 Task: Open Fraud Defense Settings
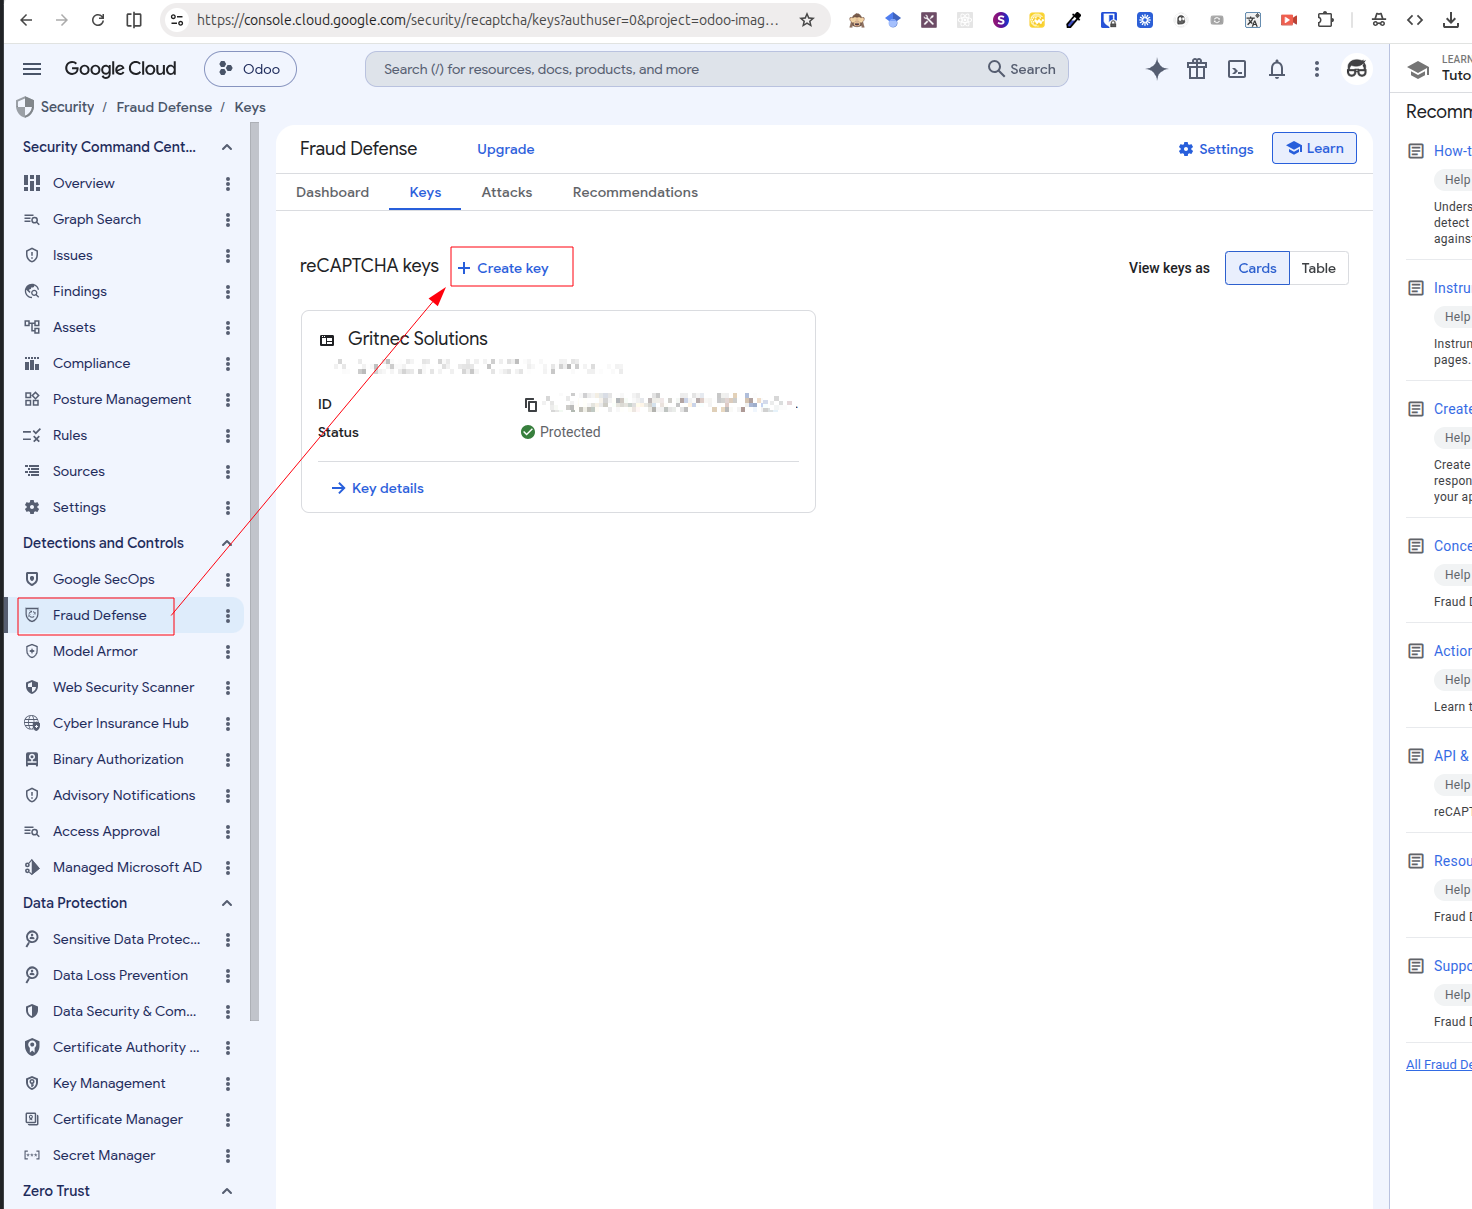(x=1215, y=149)
